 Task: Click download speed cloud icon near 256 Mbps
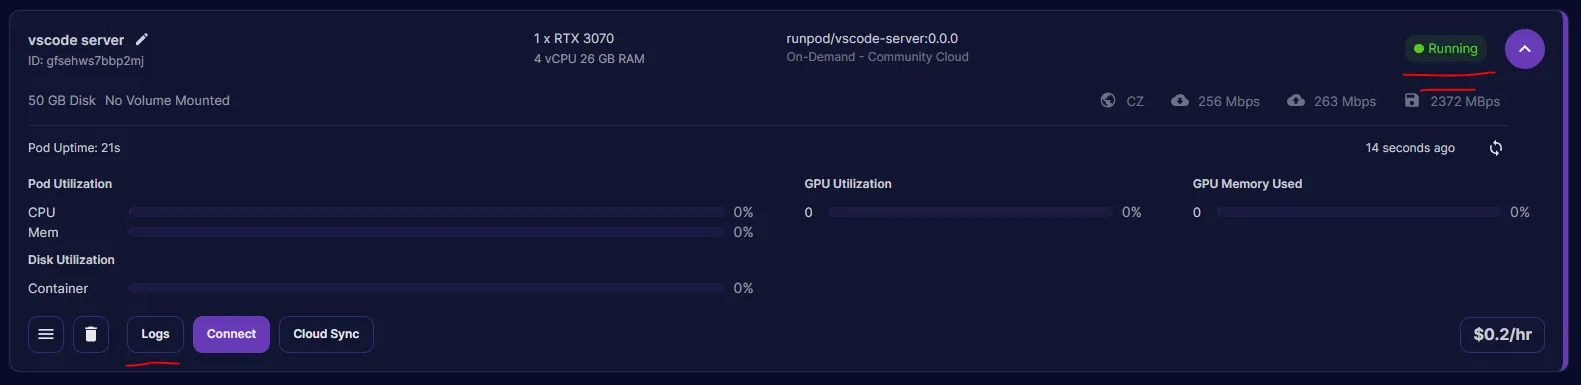pyautogui.click(x=1180, y=100)
